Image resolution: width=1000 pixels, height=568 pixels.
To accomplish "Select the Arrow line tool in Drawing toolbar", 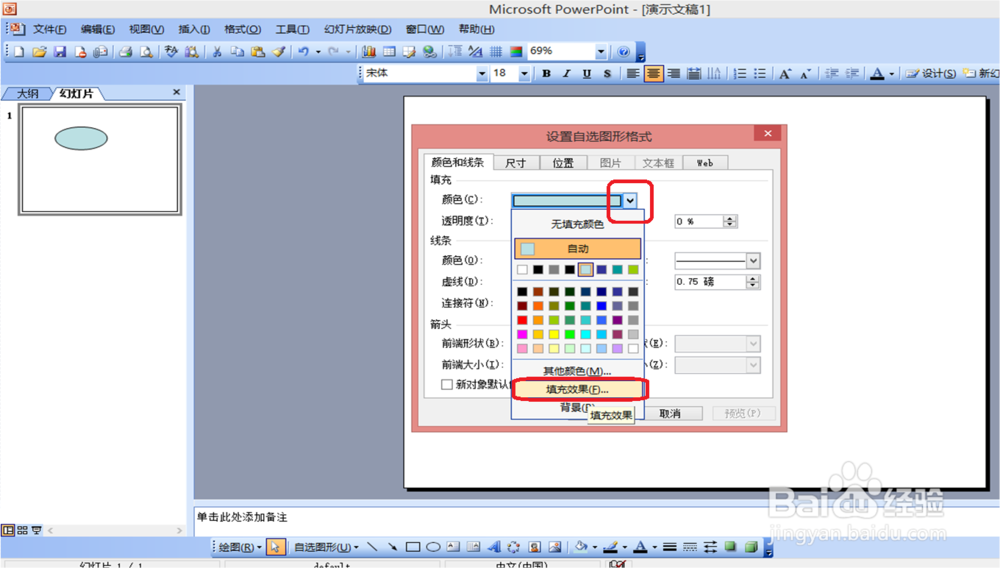I will [392, 547].
